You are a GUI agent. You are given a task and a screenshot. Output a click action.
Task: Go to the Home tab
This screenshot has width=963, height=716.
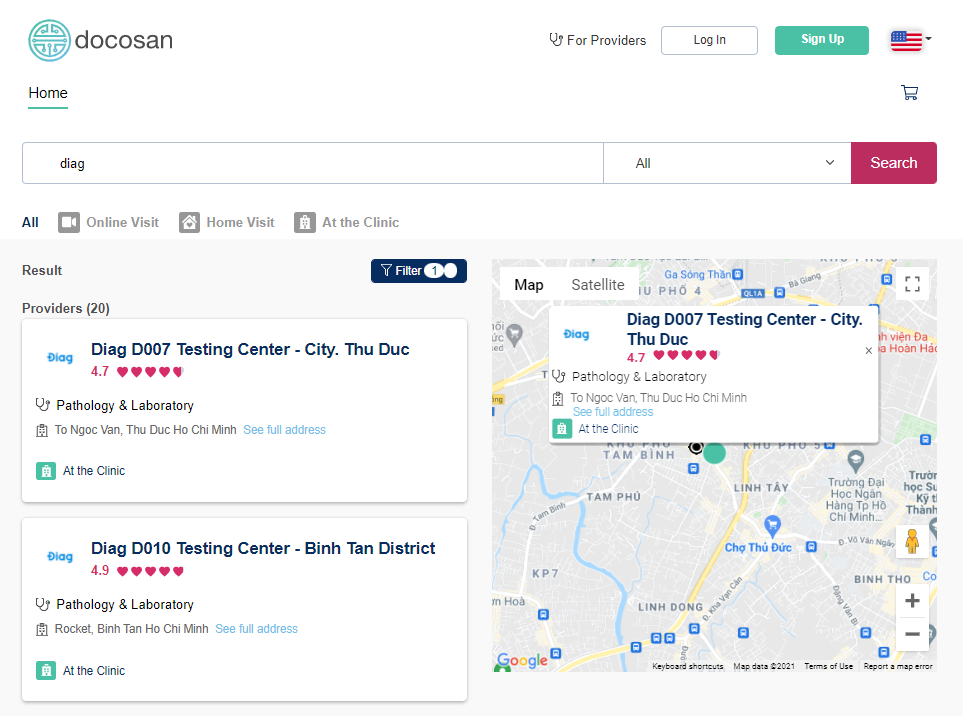[x=48, y=93]
